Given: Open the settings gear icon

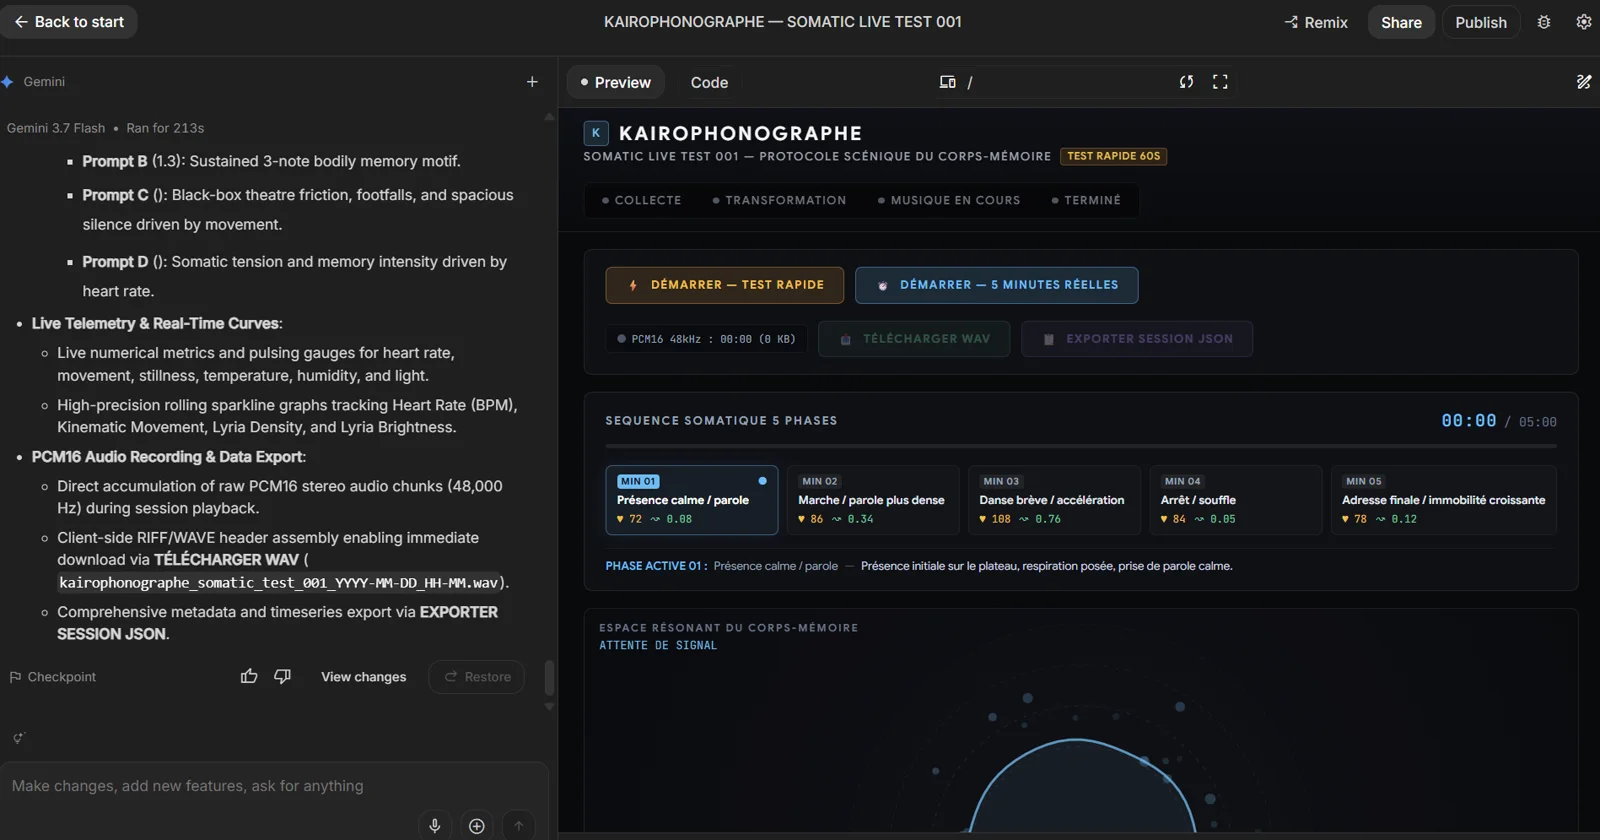Looking at the screenshot, I should [x=1584, y=22].
